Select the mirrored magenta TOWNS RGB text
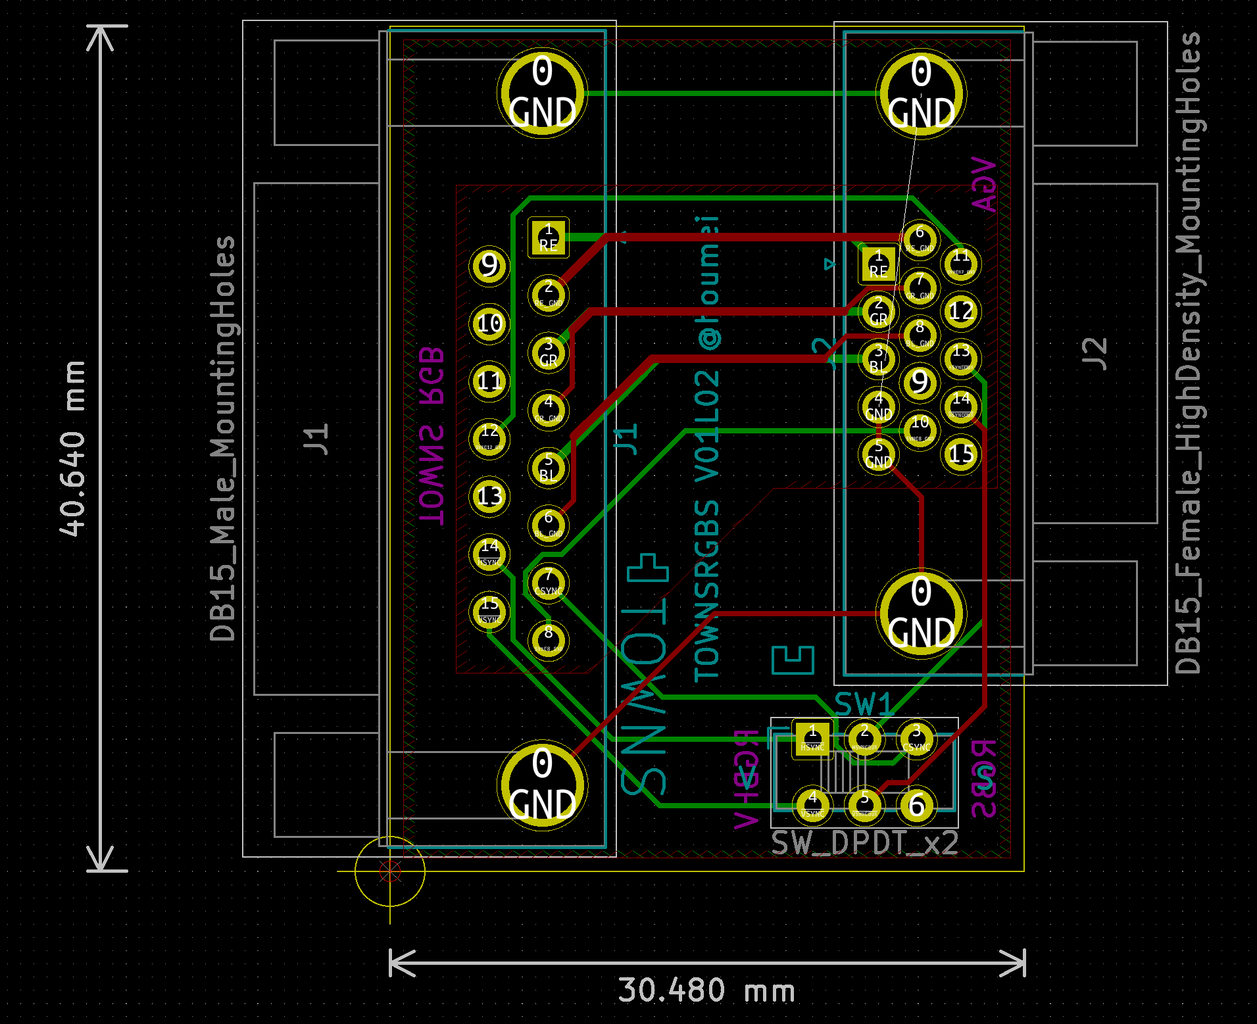The height and width of the screenshot is (1024, 1257). (x=431, y=436)
